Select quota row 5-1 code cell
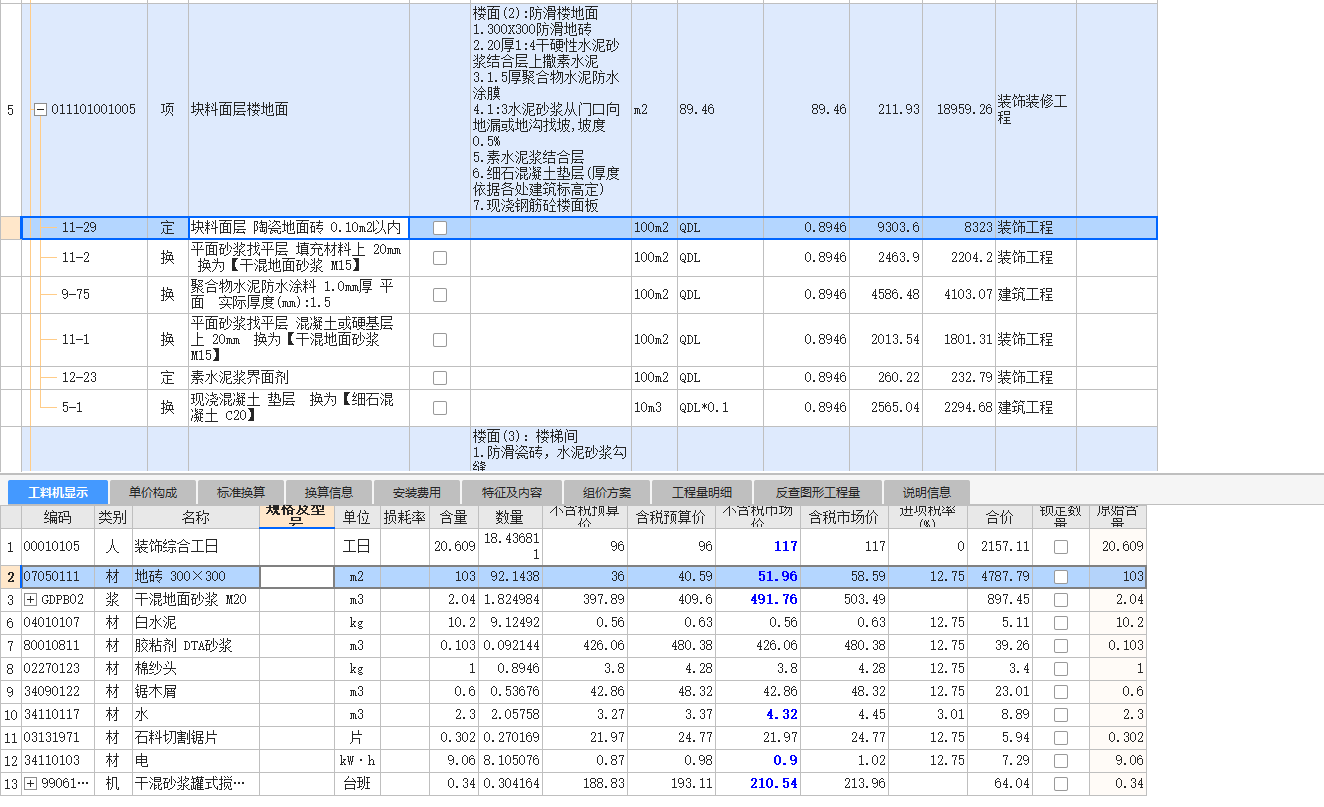 tap(83, 408)
